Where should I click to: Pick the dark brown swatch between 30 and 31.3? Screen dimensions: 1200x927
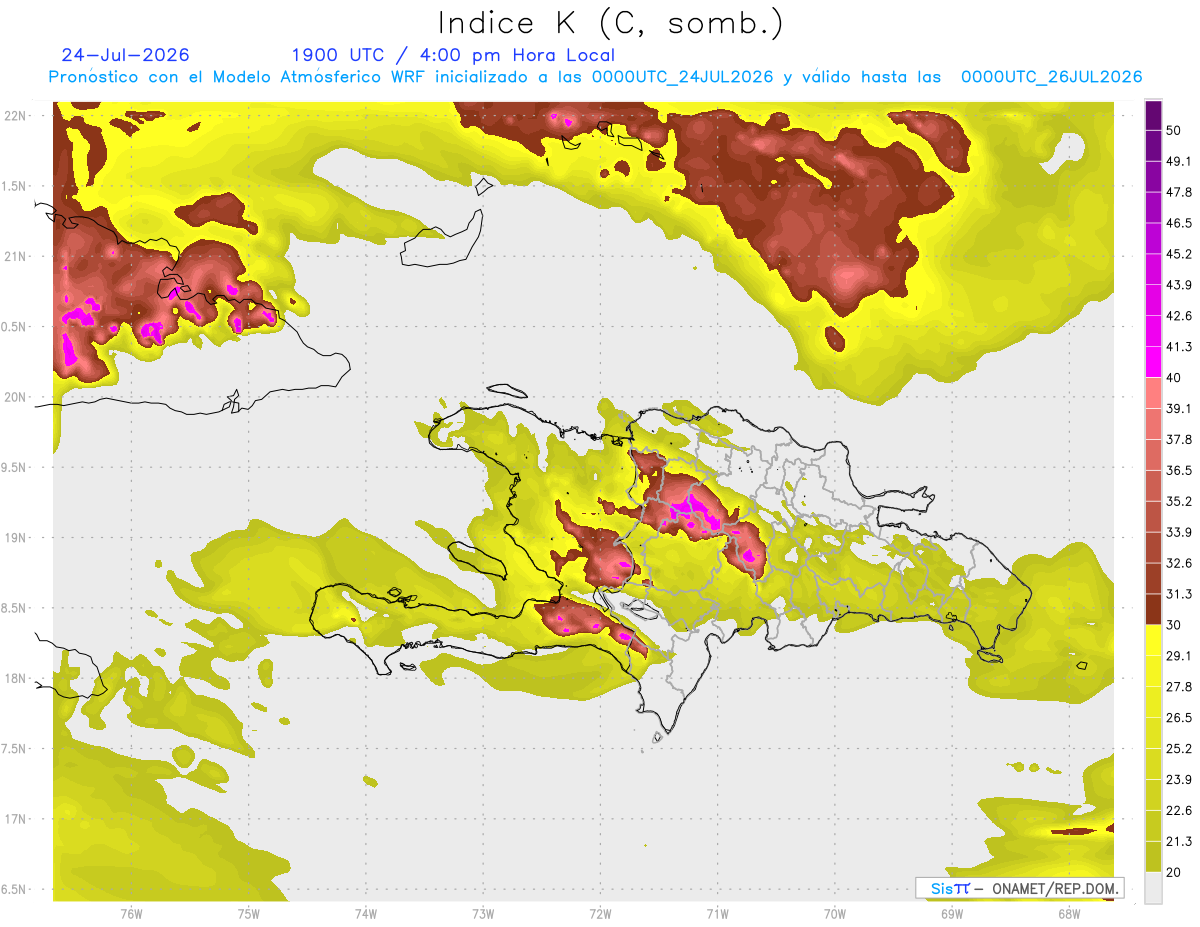(x=1153, y=609)
